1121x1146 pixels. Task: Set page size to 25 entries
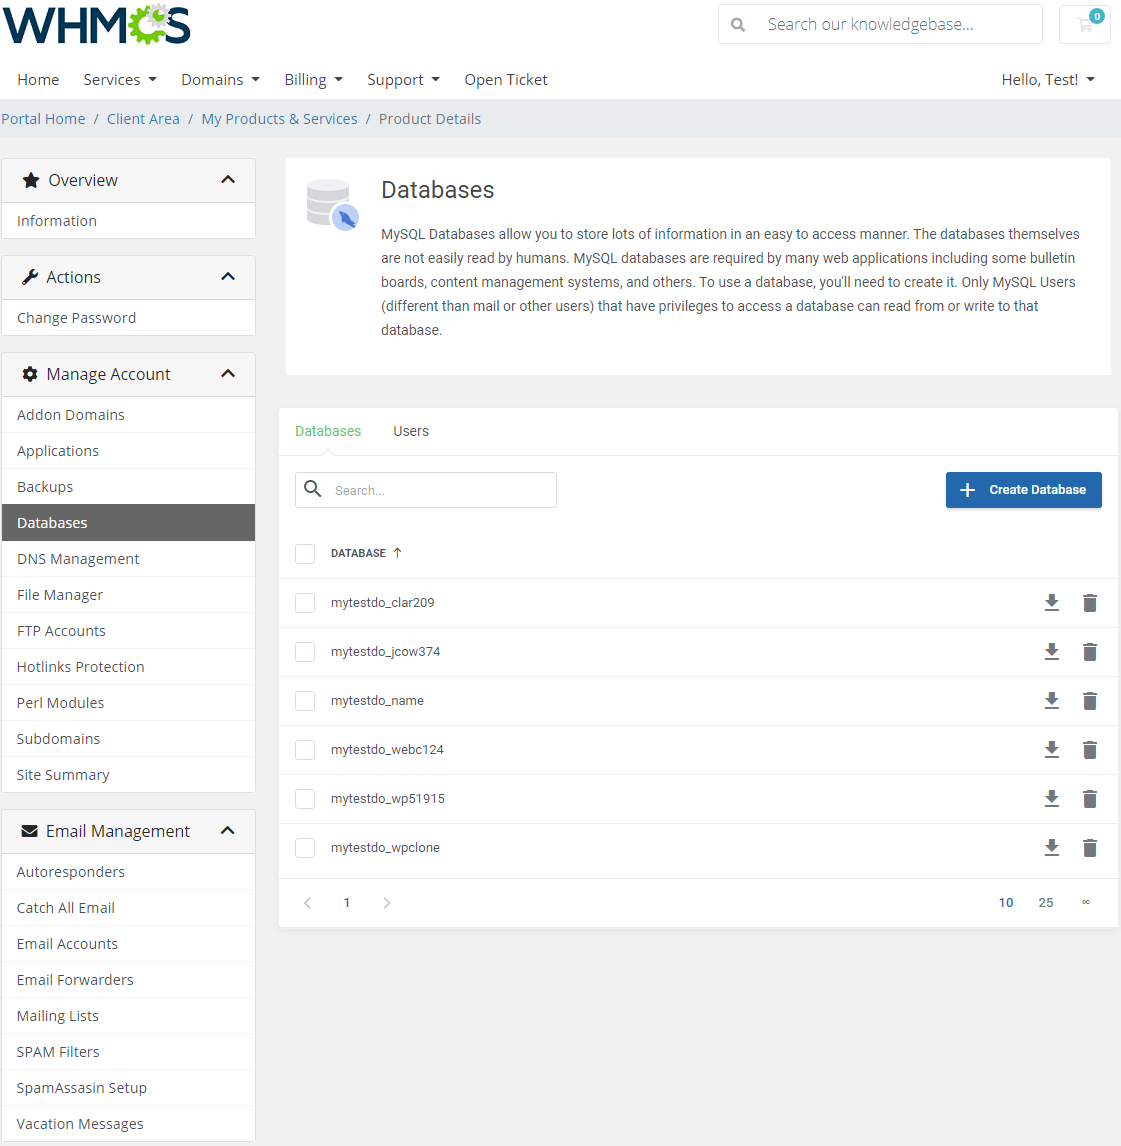click(x=1045, y=903)
